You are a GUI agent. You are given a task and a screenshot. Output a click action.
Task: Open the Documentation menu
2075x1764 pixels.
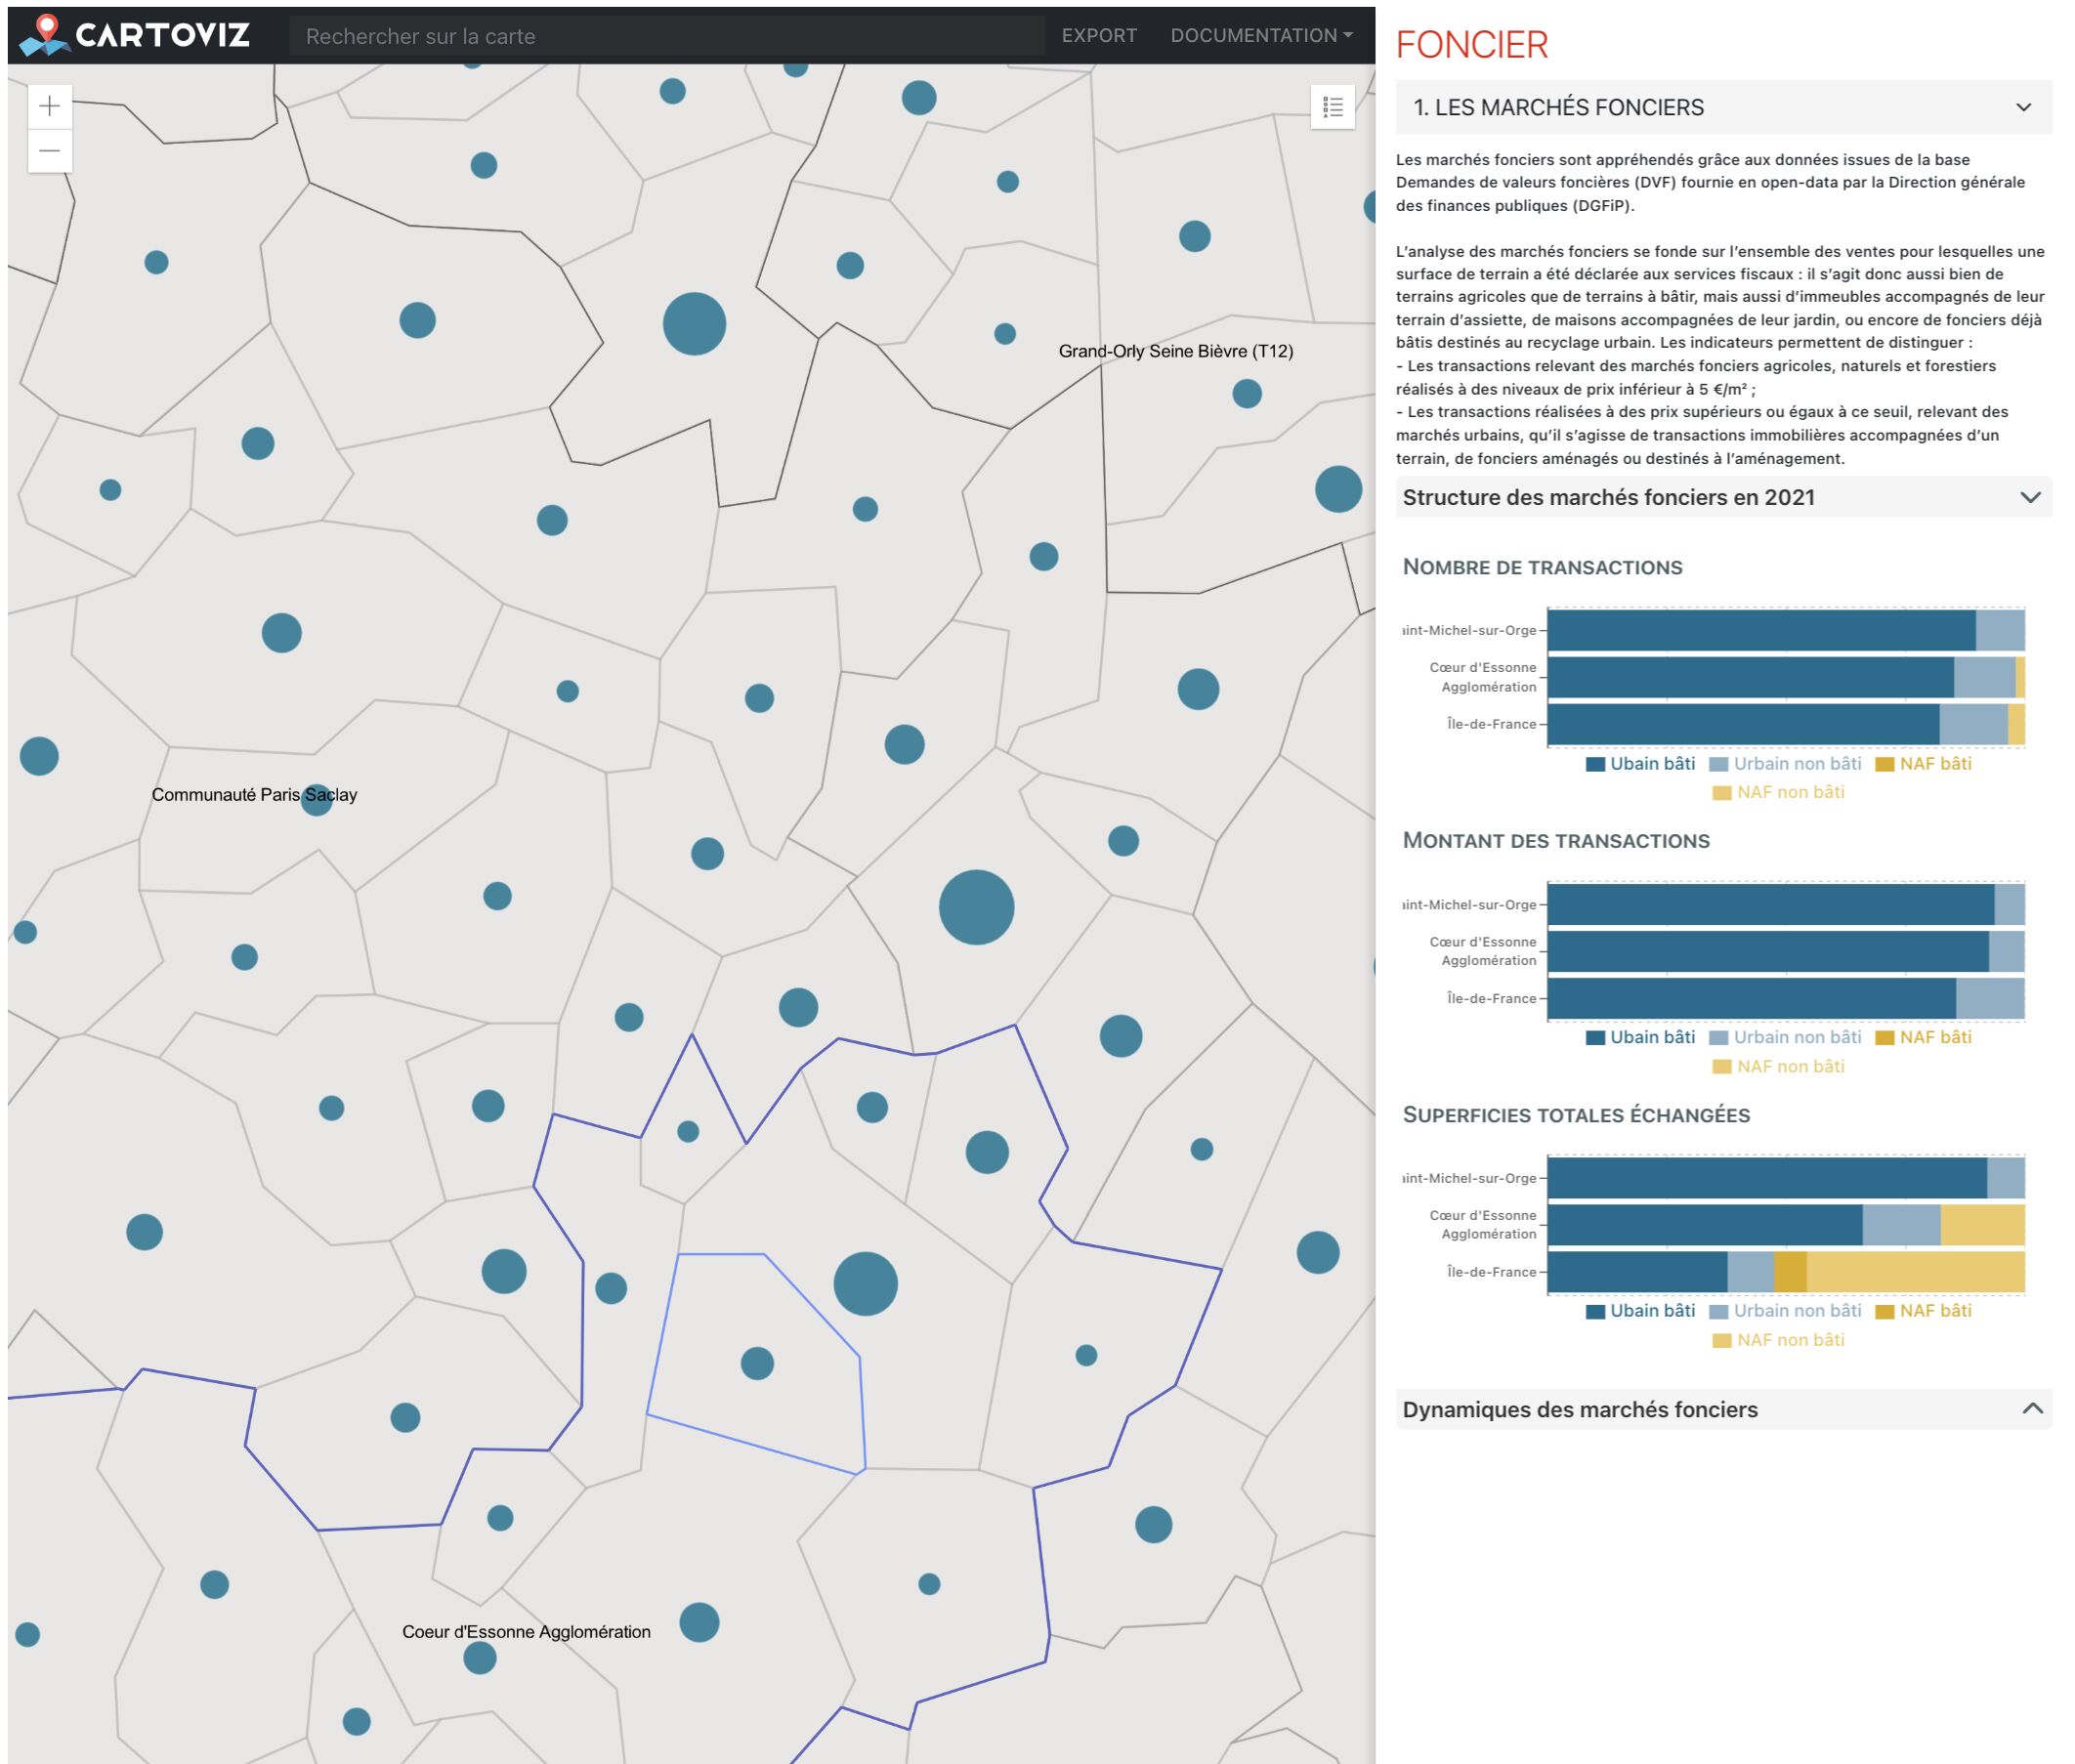click(1261, 35)
